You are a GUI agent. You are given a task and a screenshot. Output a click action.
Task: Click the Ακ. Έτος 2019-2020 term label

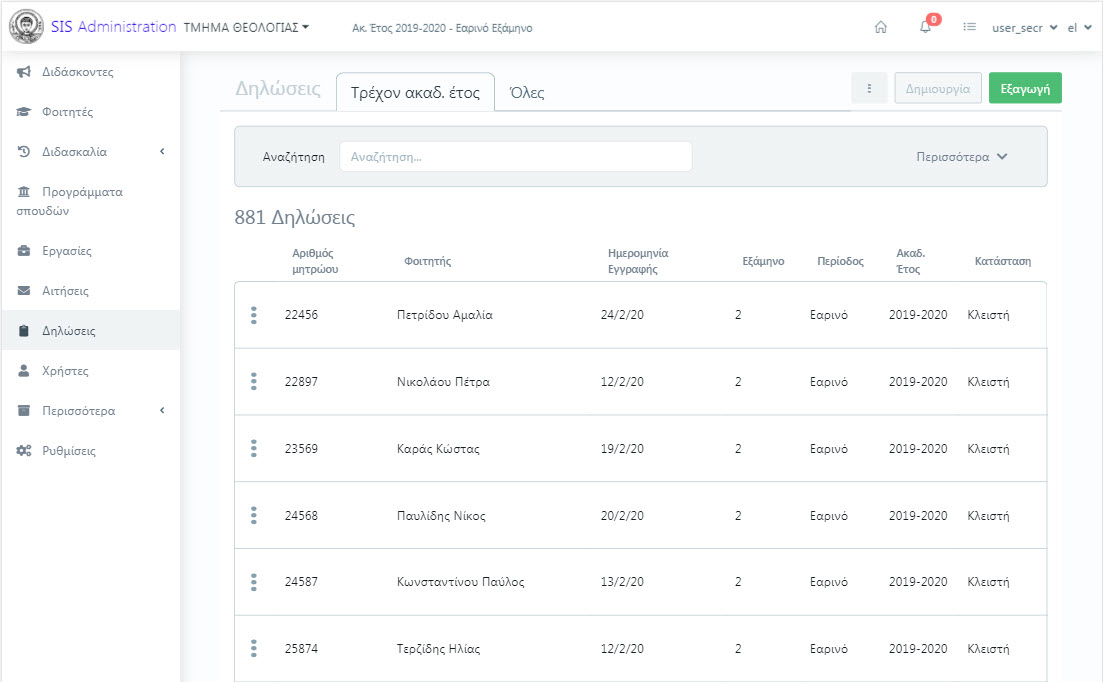point(442,28)
